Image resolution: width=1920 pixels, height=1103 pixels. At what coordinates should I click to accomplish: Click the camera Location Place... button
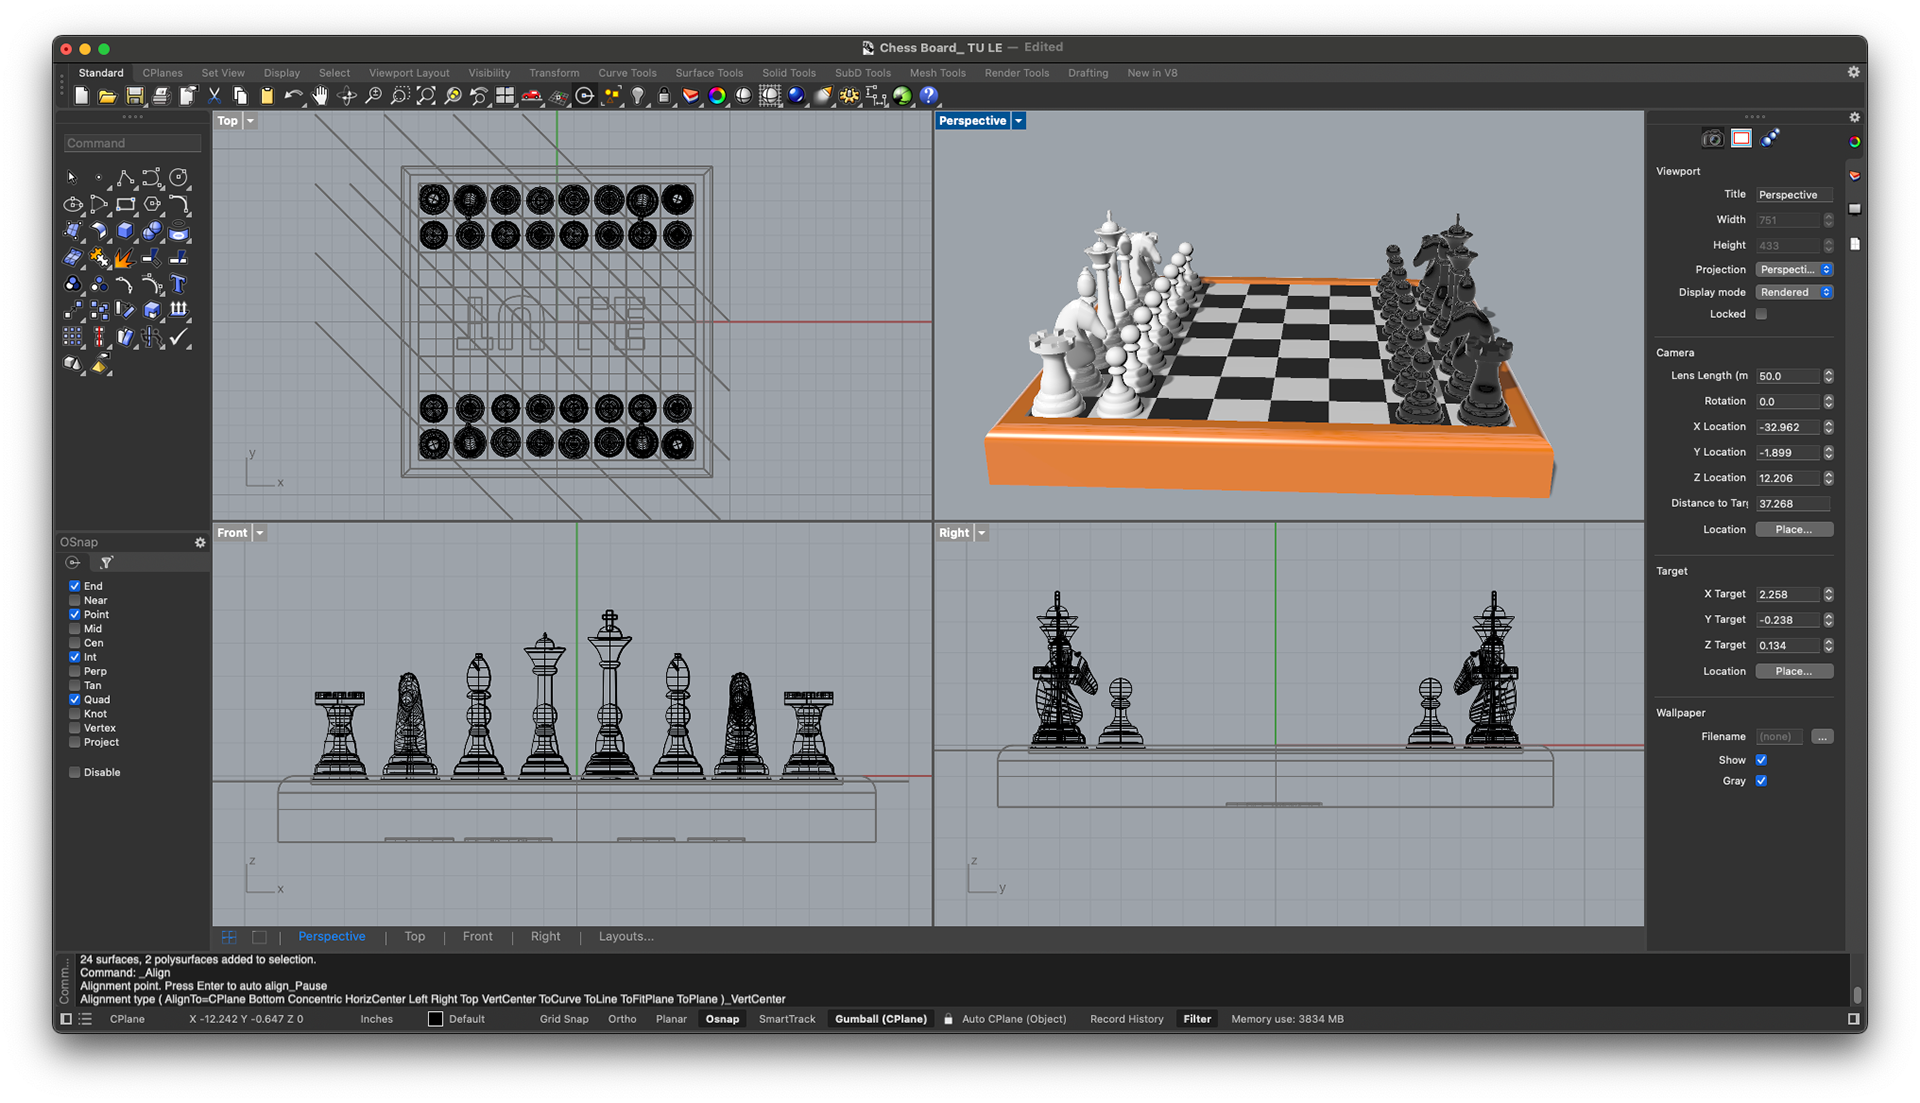tap(1793, 529)
